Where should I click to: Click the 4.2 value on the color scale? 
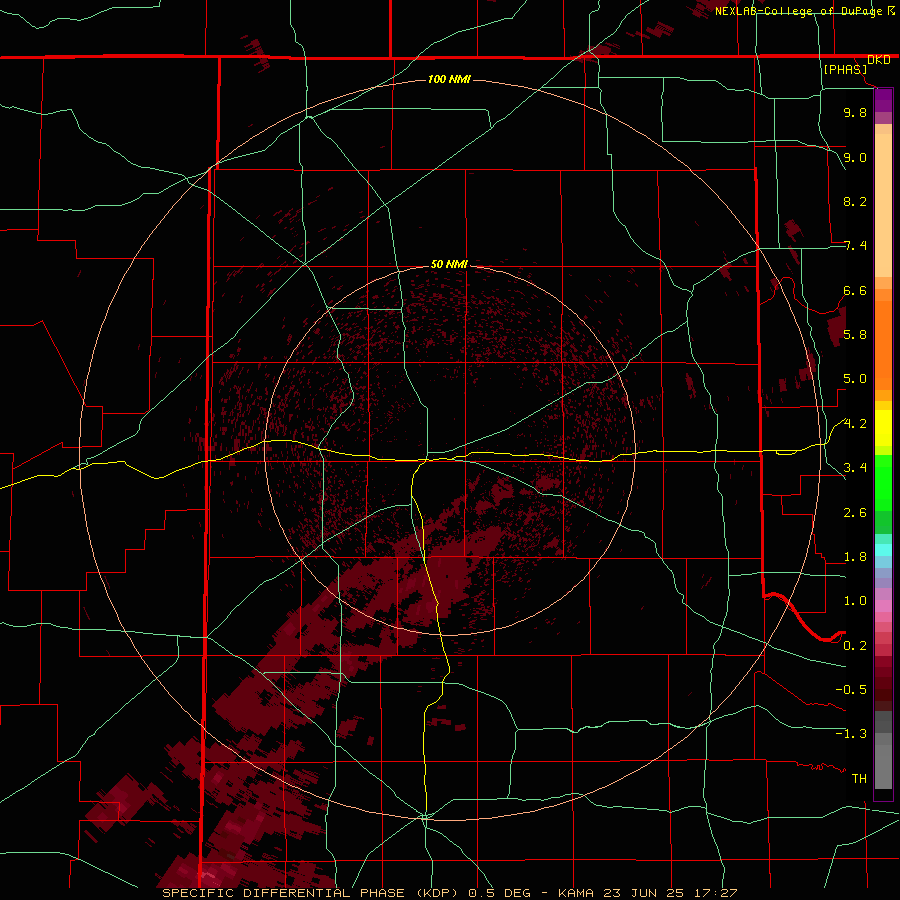(x=855, y=424)
